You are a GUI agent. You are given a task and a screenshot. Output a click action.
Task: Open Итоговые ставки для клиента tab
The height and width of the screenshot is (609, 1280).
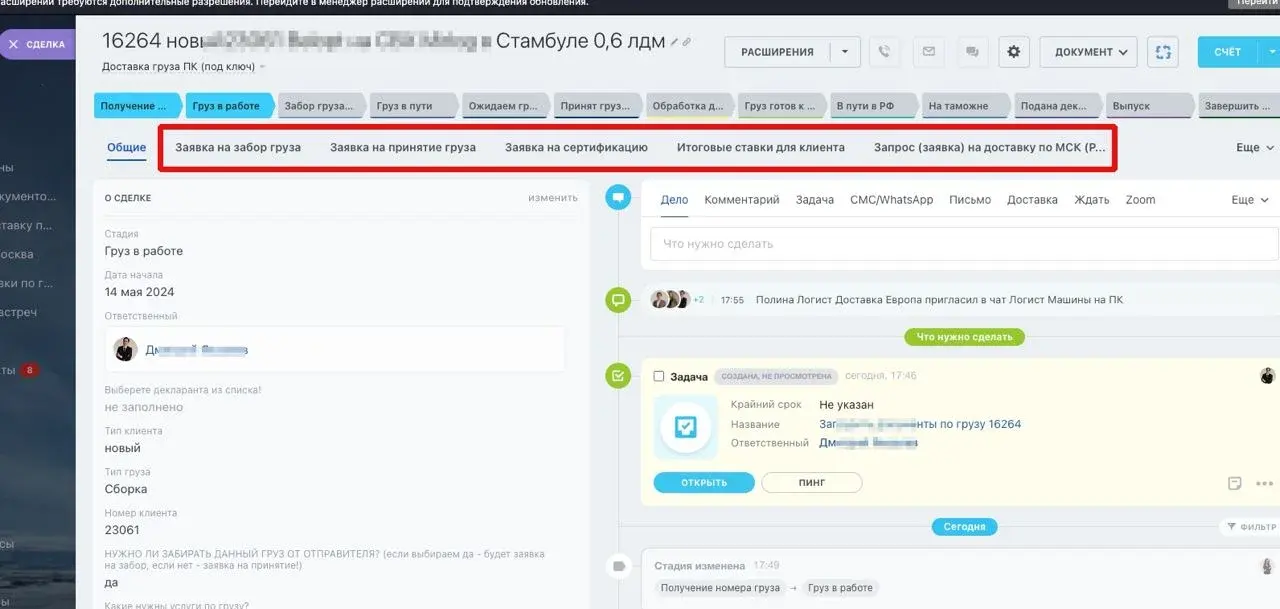[x=761, y=147]
